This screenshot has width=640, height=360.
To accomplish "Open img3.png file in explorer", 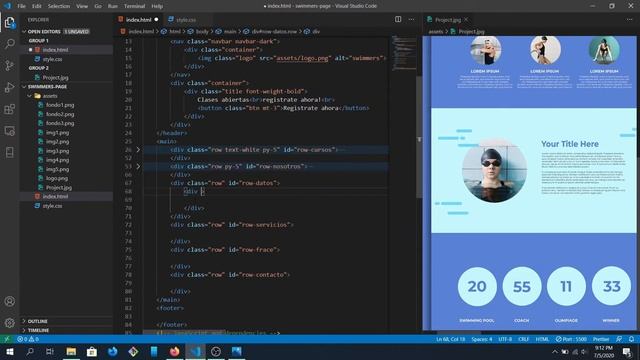I will tap(57, 151).
